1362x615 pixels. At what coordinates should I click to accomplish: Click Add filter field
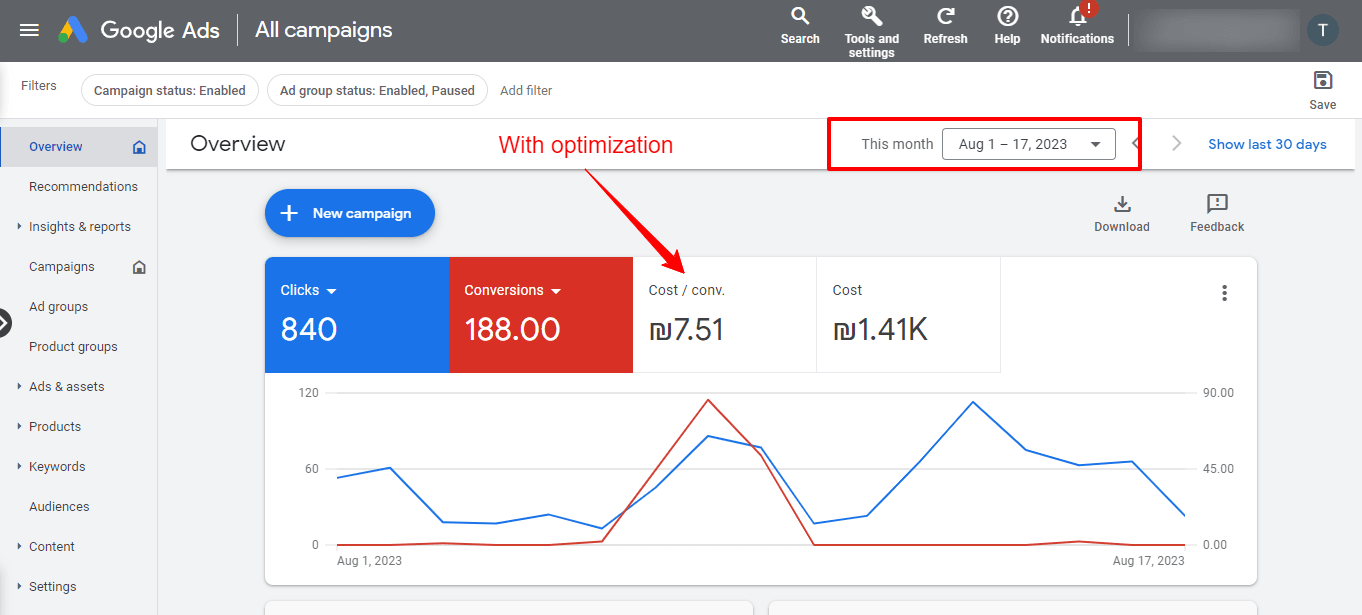(526, 91)
